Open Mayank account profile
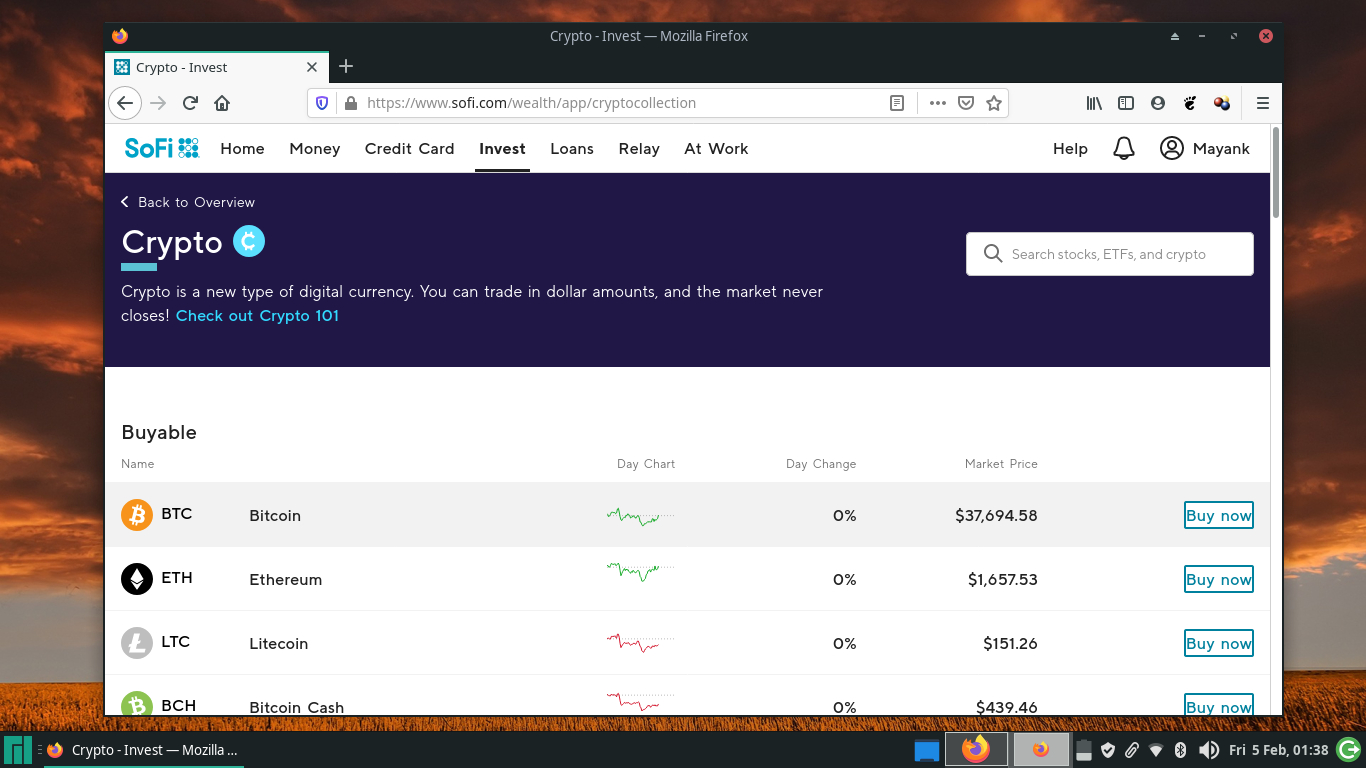1366x768 pixels. pos(1205,148)
